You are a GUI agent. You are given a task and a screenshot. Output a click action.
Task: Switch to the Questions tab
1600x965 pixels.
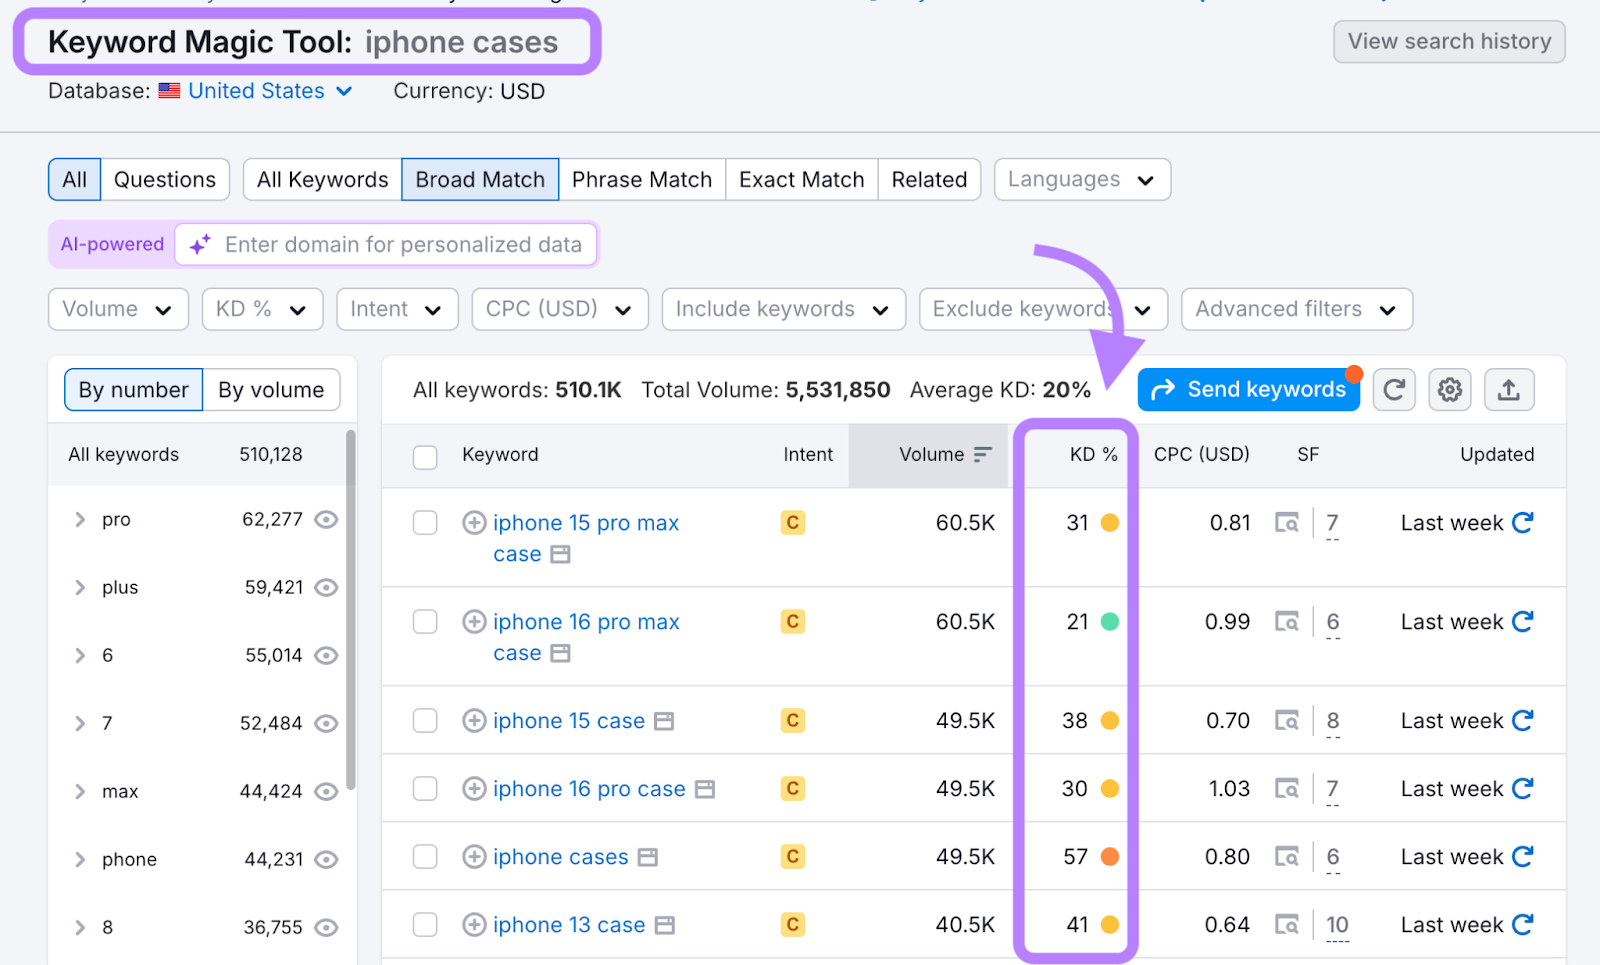(x=164, y=179)
